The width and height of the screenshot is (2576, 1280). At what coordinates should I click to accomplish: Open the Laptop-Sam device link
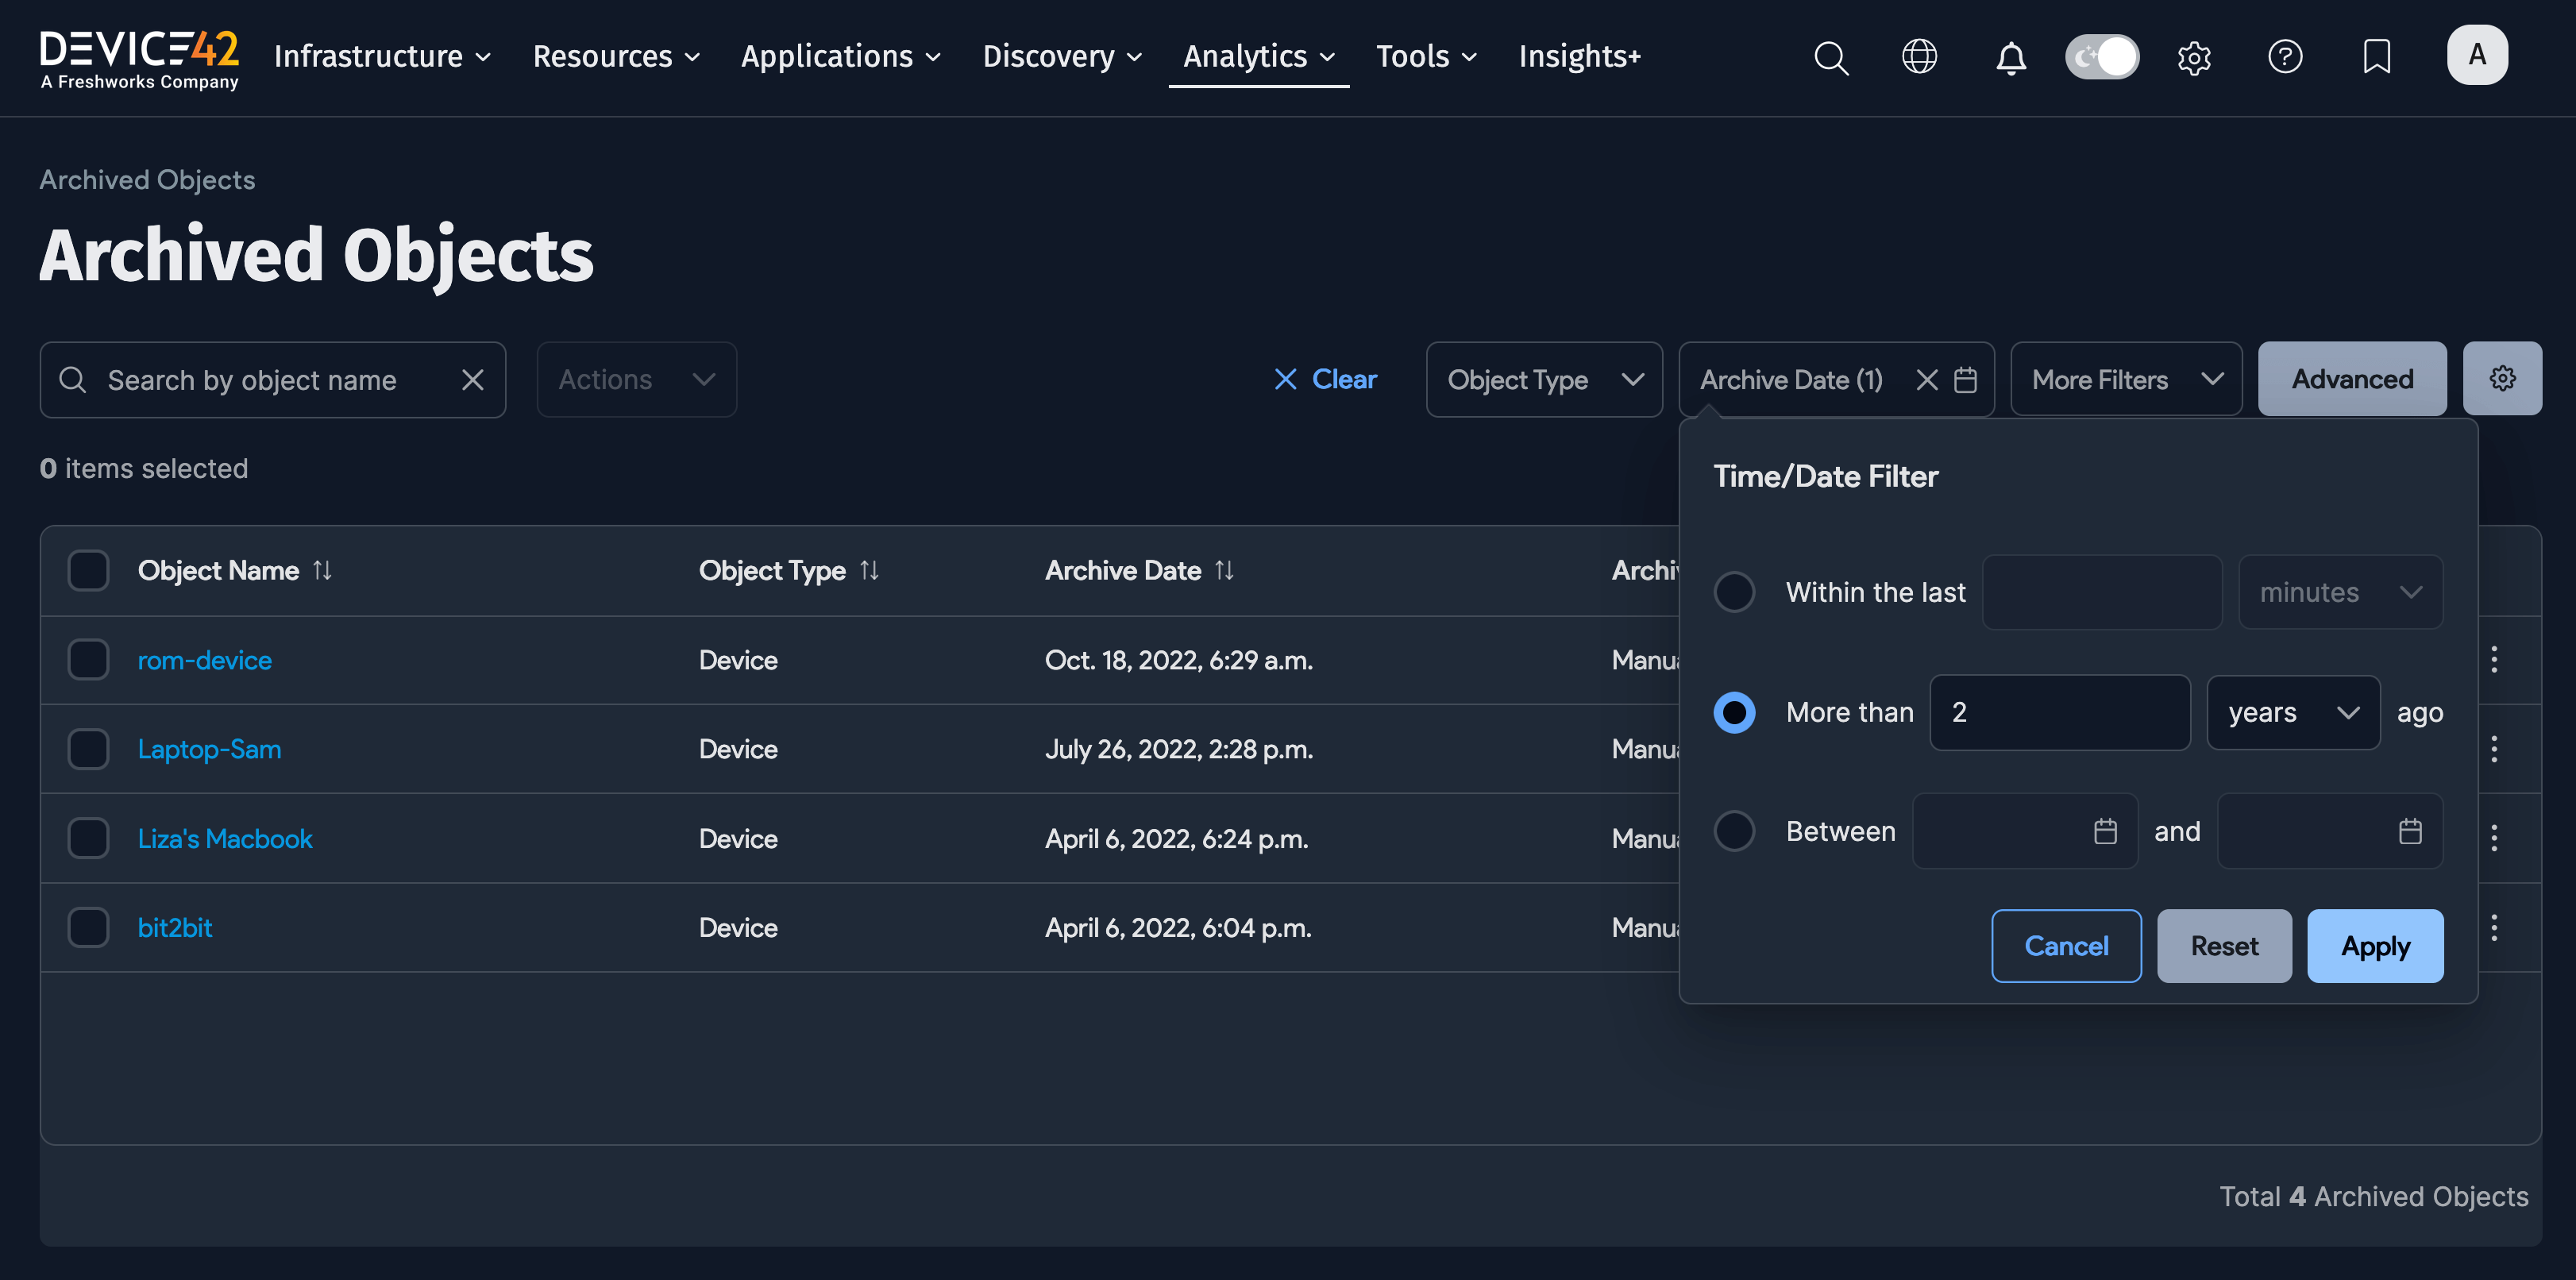pyautogui.click(x=209, y=749)
